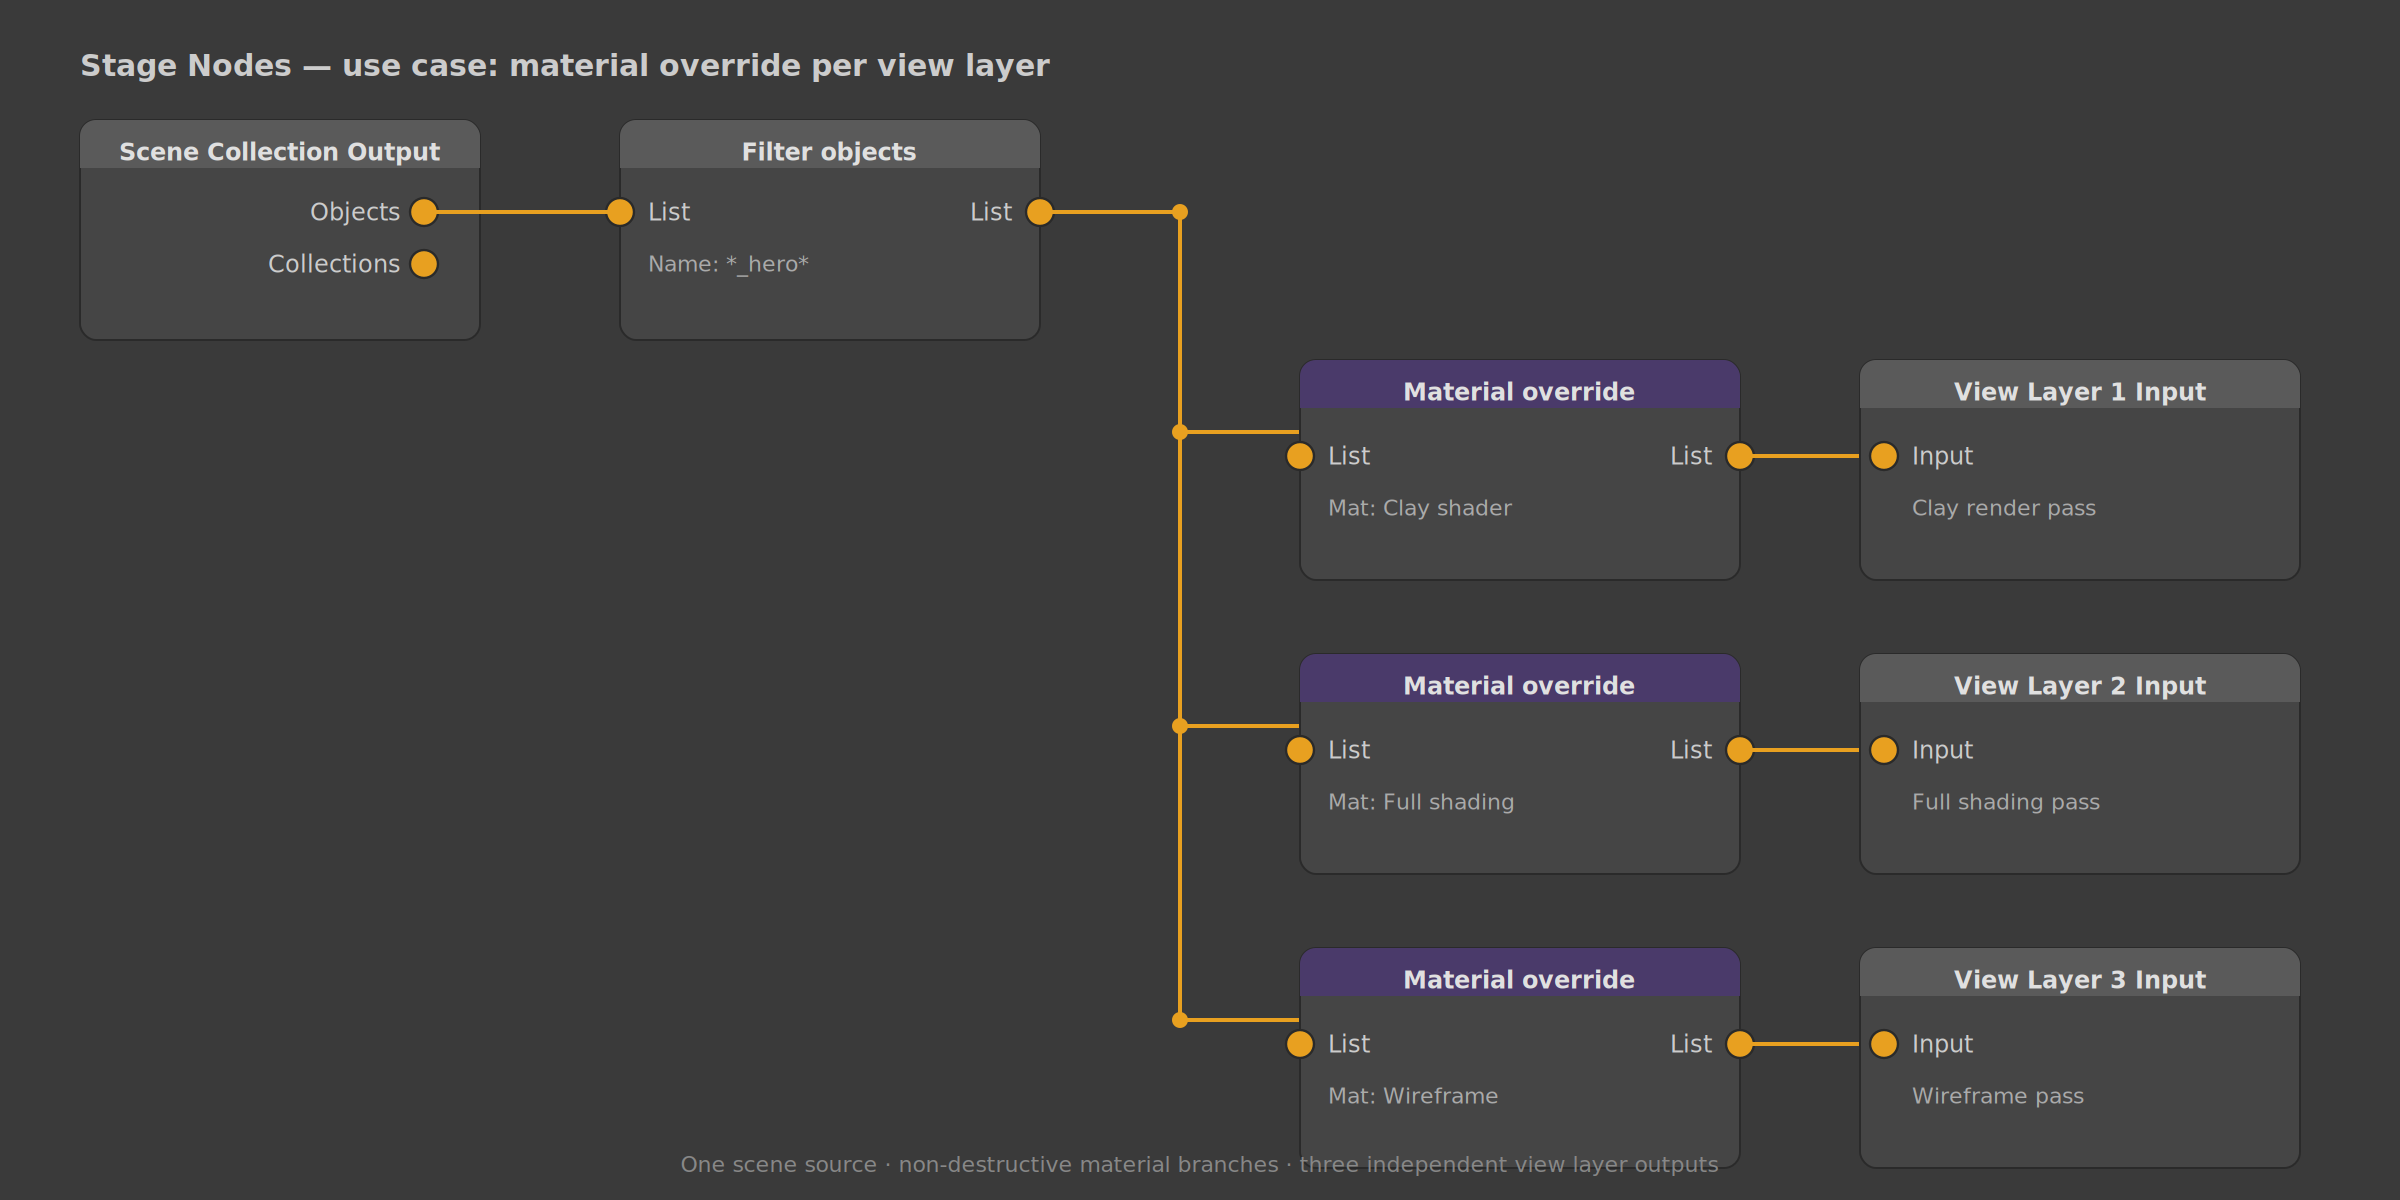The width and height of the screenshot is (2400, 1200).
Task: Click View Layer 1 Input socket
Action: [1884, 456]
